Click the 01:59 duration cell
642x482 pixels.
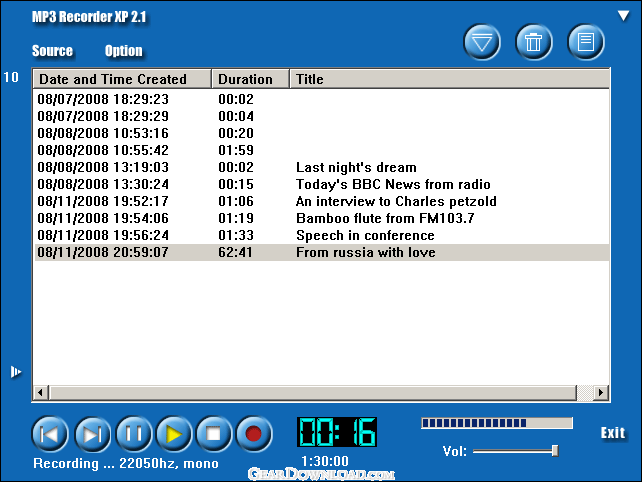tap(236, 150)
